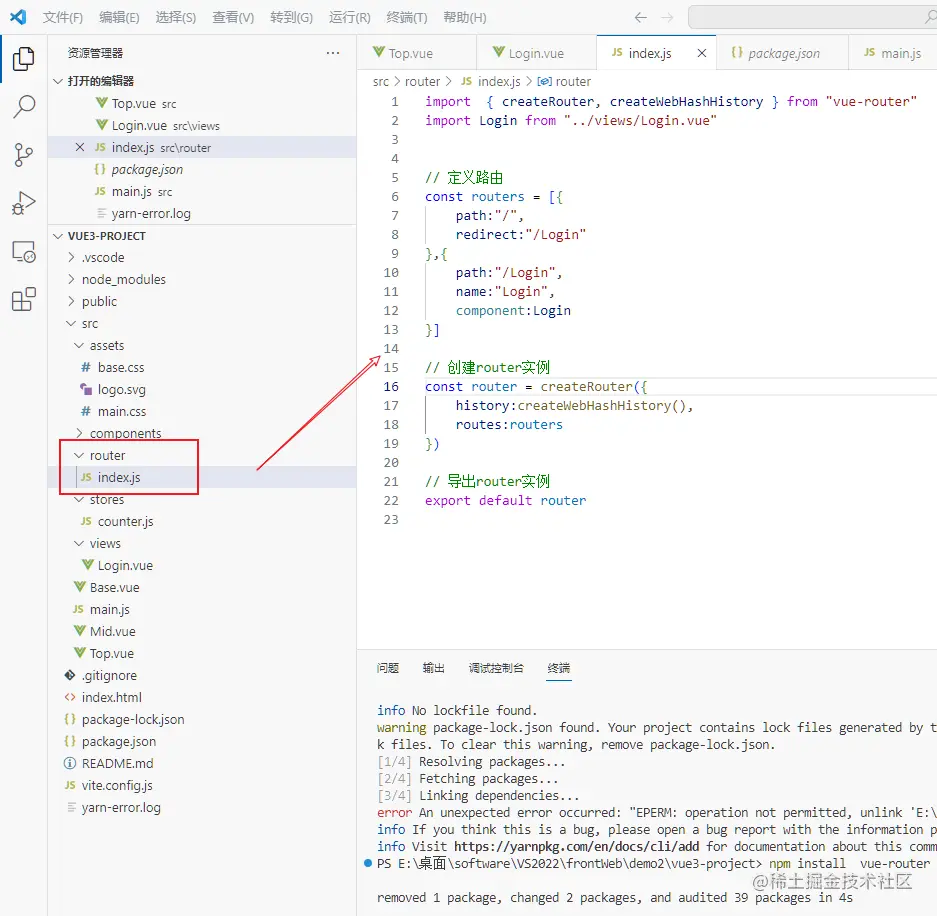Screen dimensions: 937x916
Task: Click the navigate forward arrow
Action: (x=667, y=17)
